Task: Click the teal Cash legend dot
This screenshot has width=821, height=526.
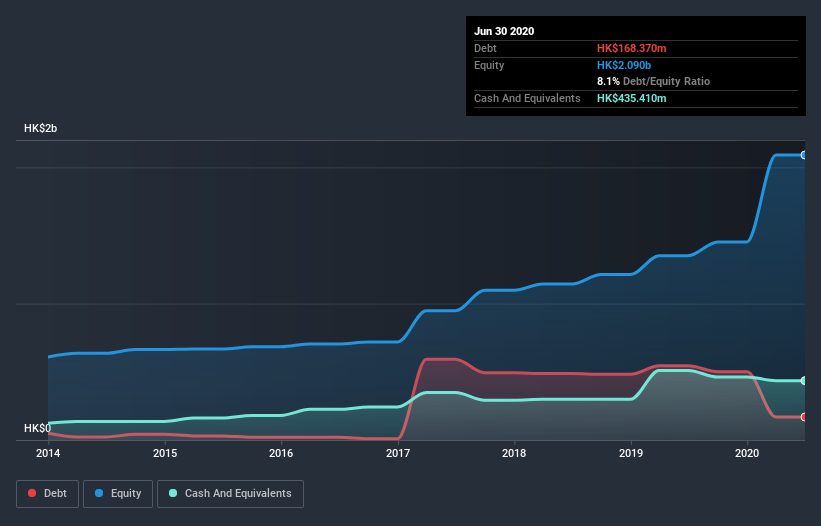Action: coord(173,493)
